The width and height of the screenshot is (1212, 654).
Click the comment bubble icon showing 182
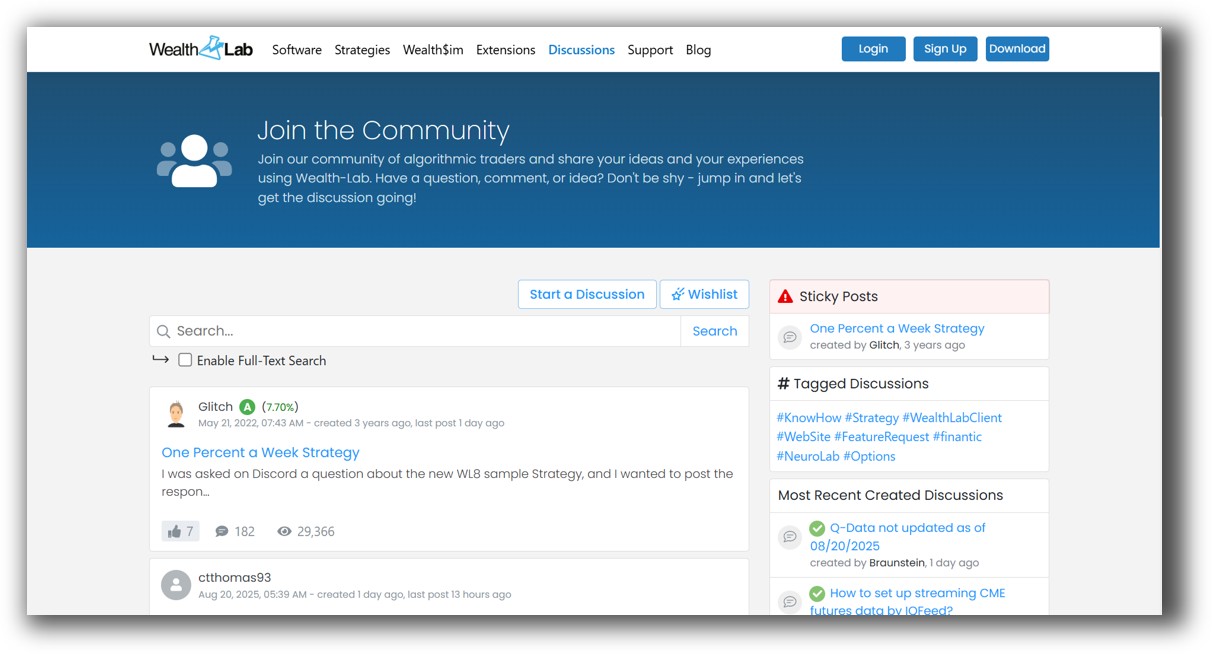pyautogui.click(x=219, y=530)
